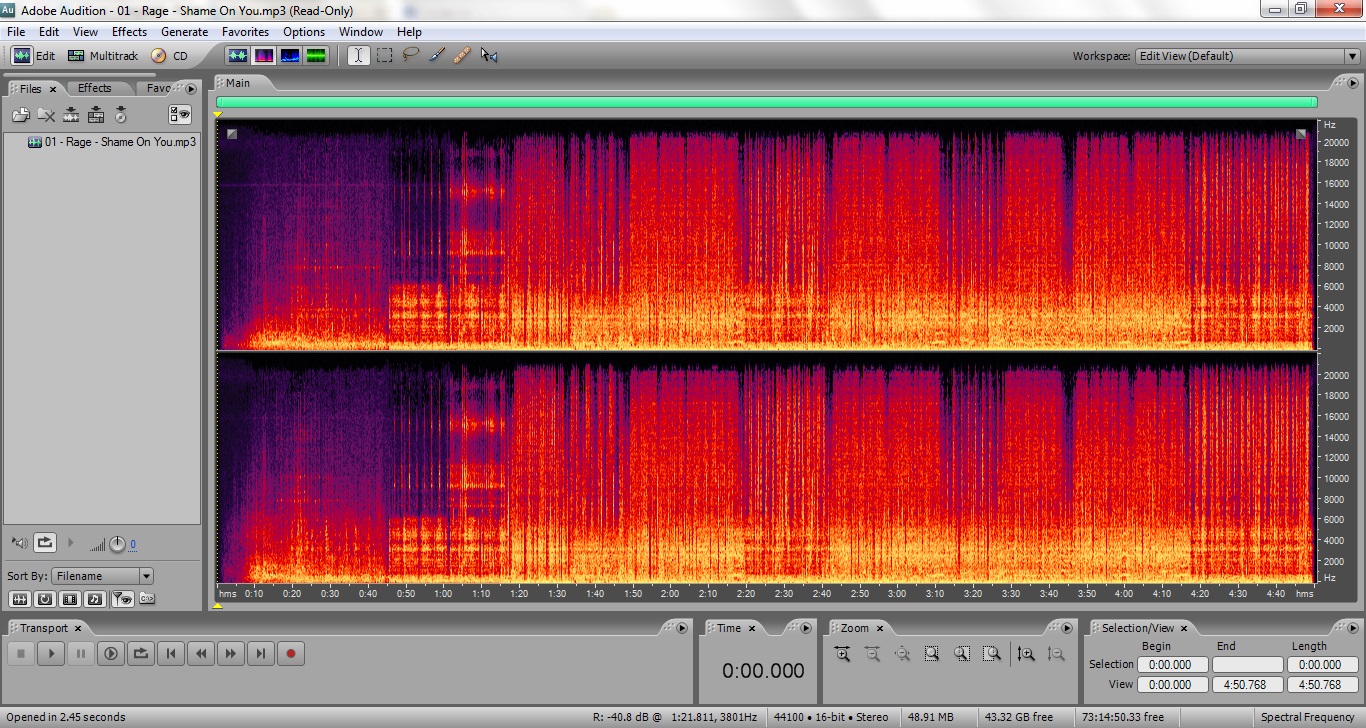Viewport: 1366px width, 728px height.
Task: Open the Effects menu
Action: 129,32
